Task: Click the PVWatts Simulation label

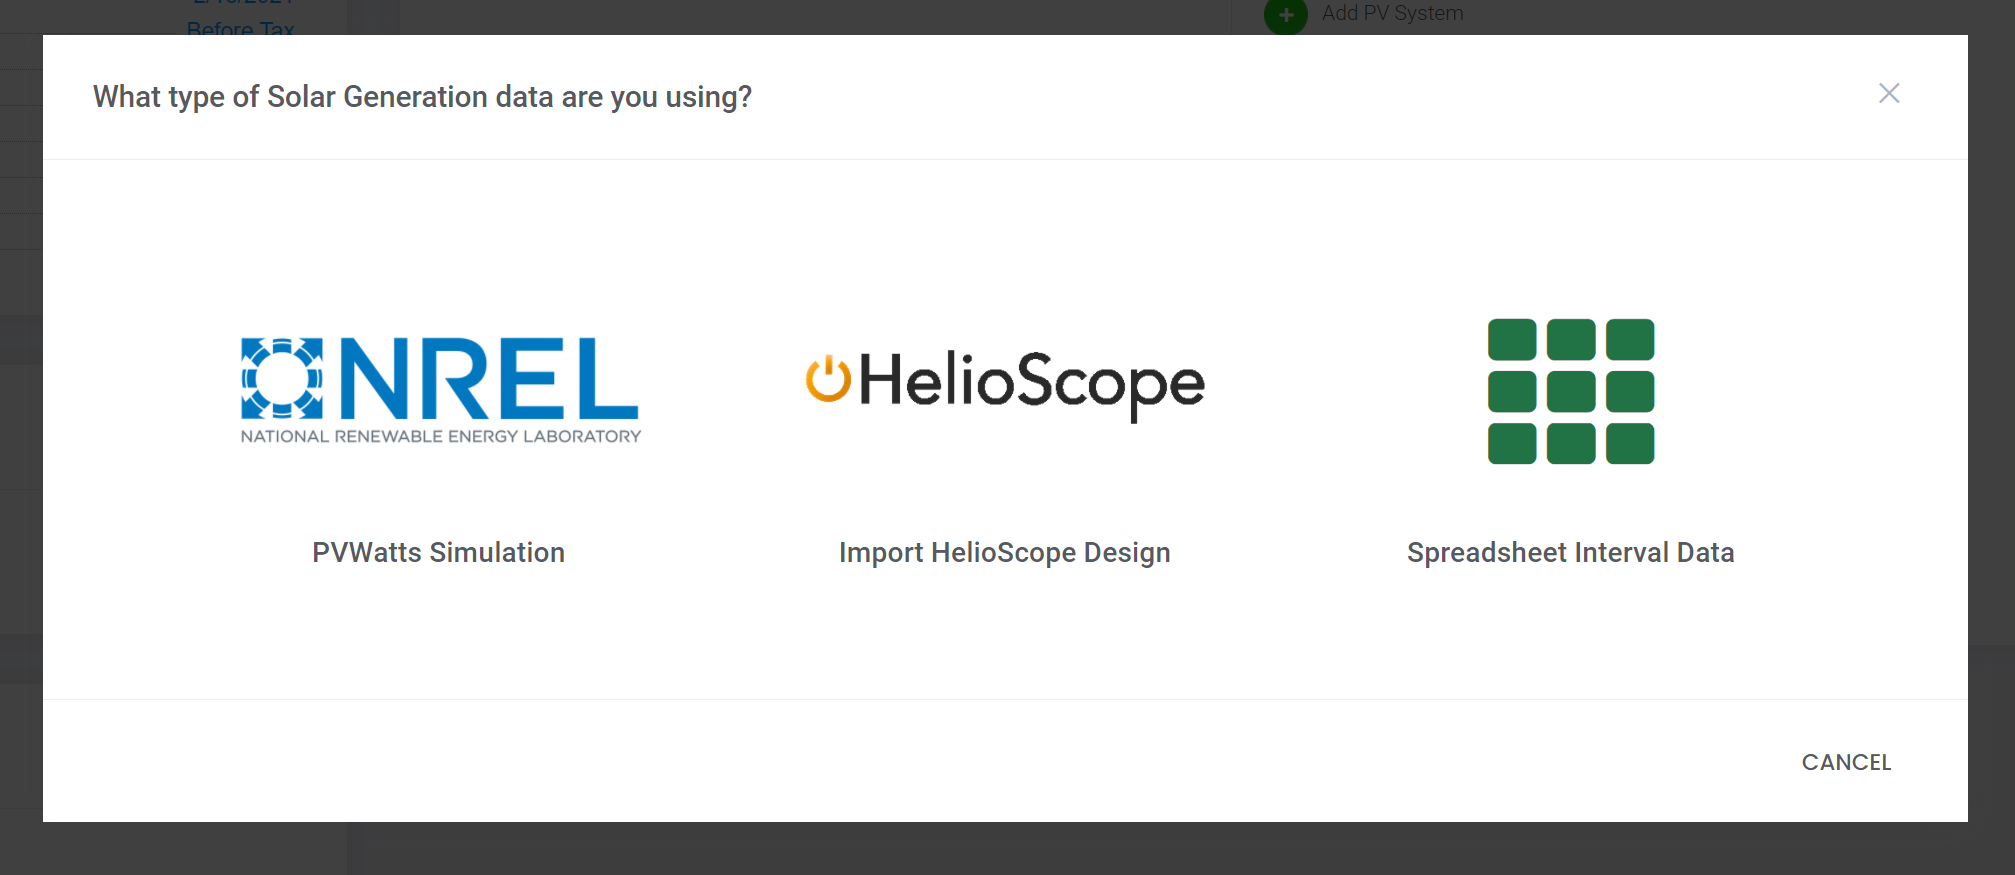Action: [x=438, y=552]
